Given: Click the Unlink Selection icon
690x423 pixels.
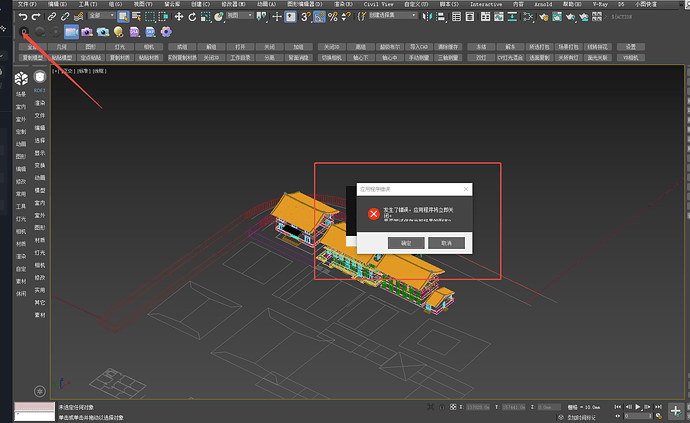Looking at the screenshot, I should point(65,17).
